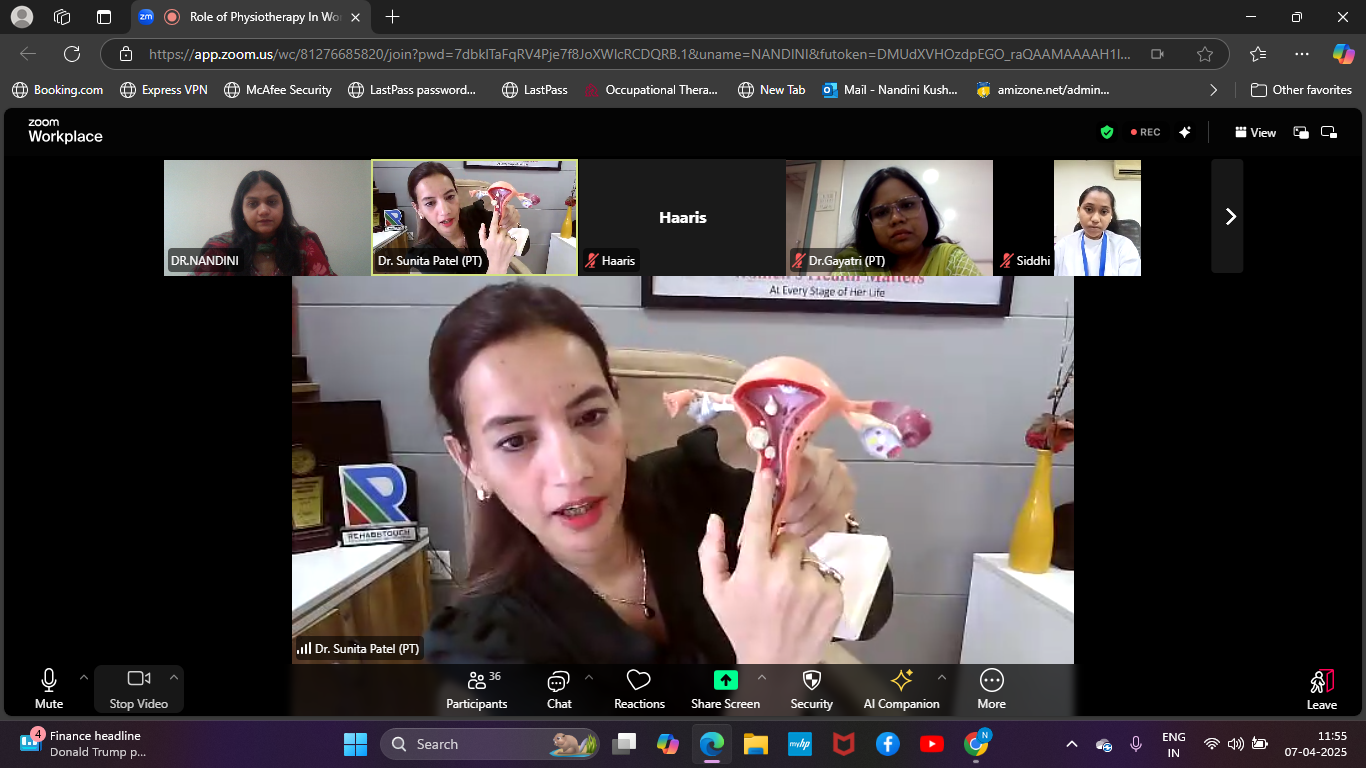The height and width of the screenshot is (768, 1366).
Task: Expand audio options arrow beside Mute
Action: pos(84,677)
